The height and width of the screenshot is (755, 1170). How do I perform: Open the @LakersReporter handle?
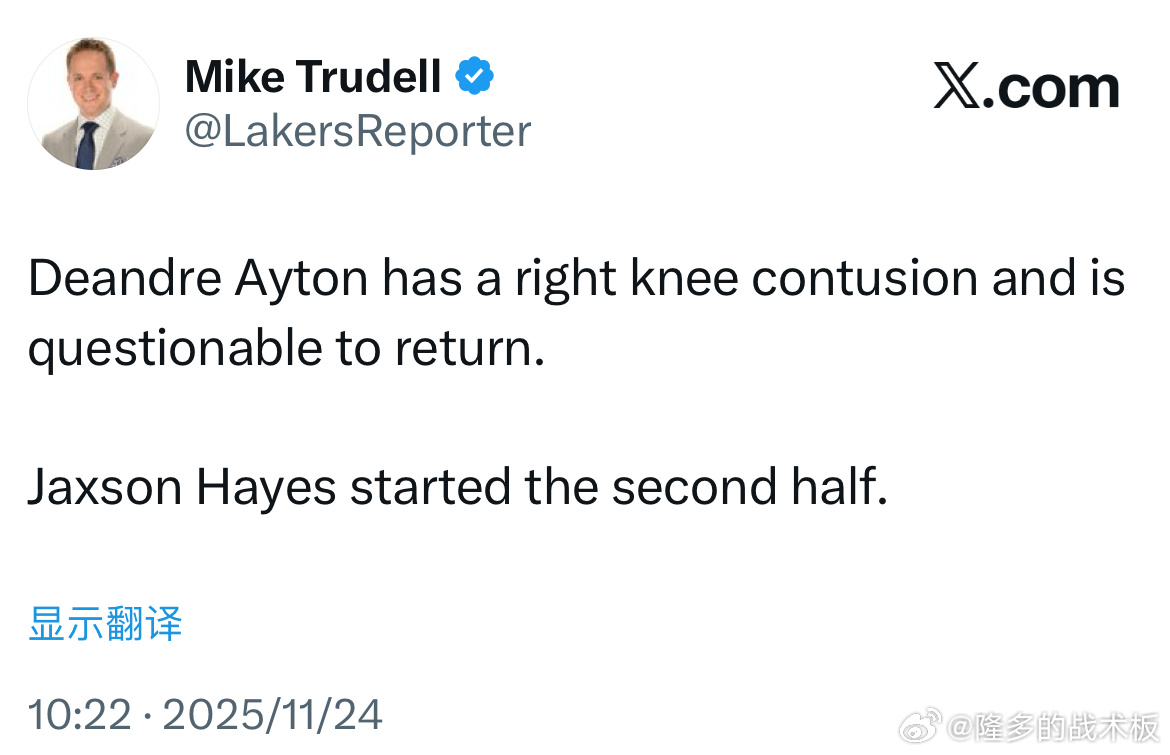358,131
